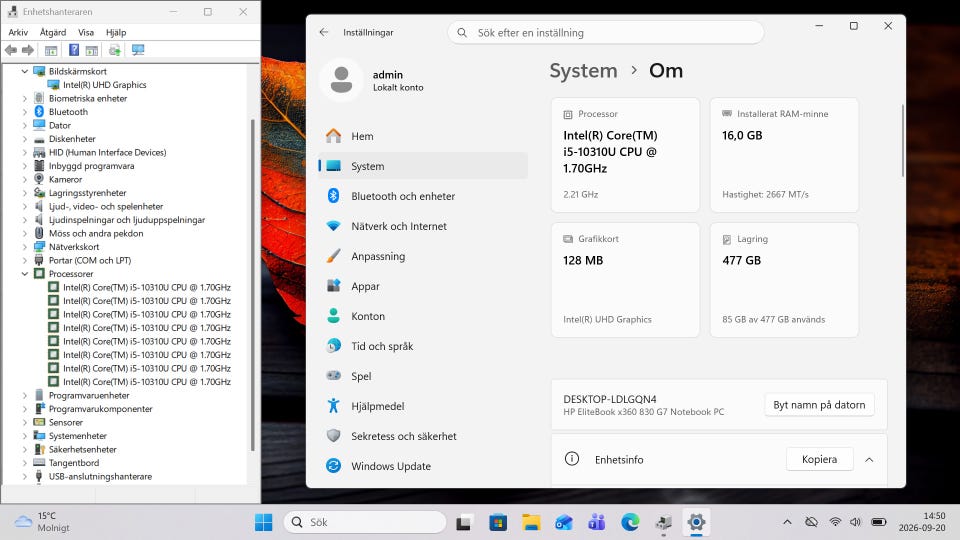The image size is (960, 540).
Task: Click the battery icon in system tray
Action: (879, 522)
